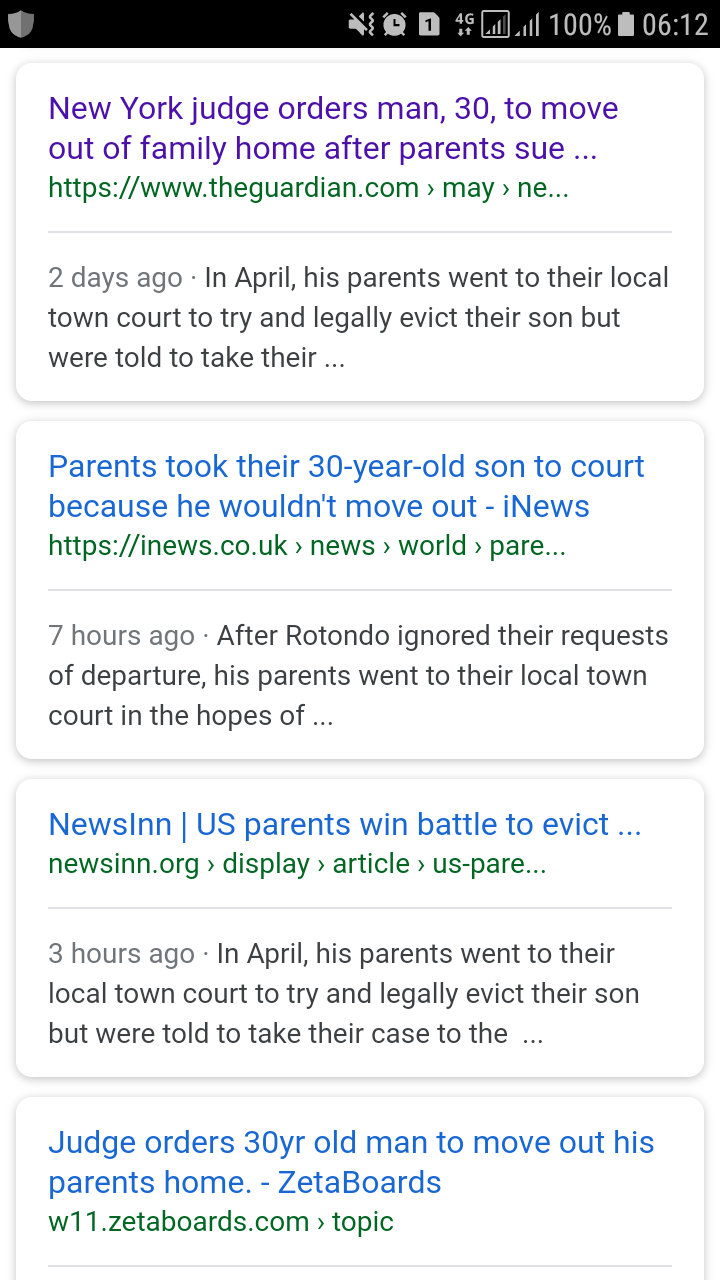Open the ZetaBoards topic about the judge's order
The width and height of the screenshot is (720, 1280).
pyautogui.click(x=351, y=1162)
